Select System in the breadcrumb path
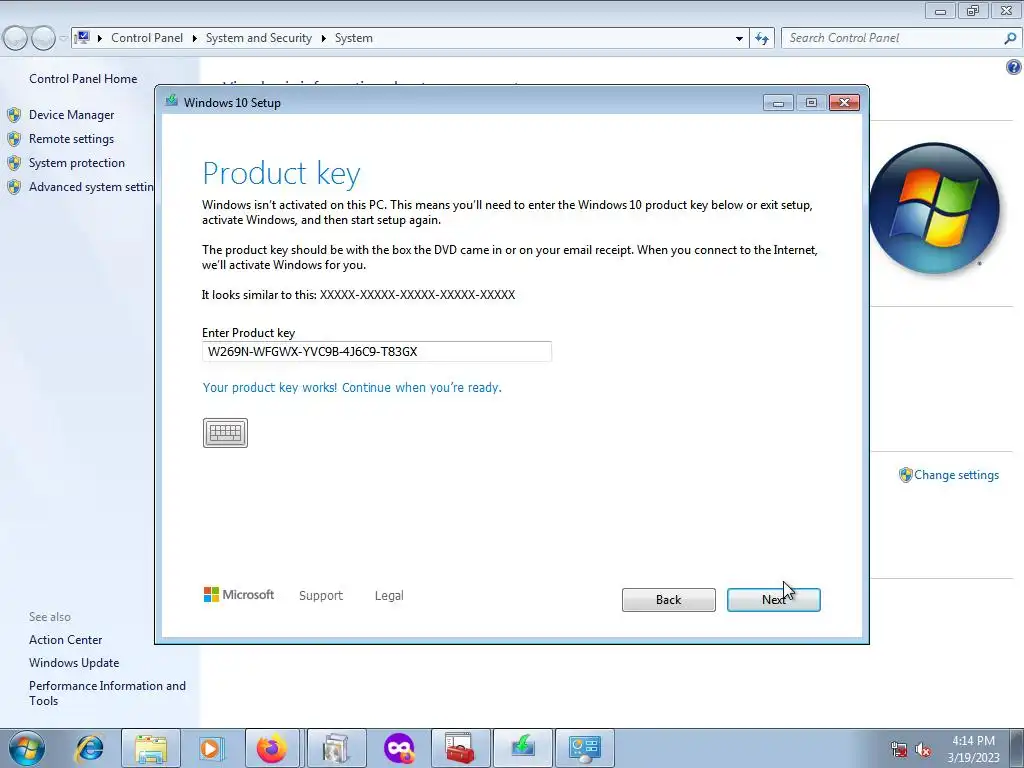 pyautogui.click(x=354, y=38)
